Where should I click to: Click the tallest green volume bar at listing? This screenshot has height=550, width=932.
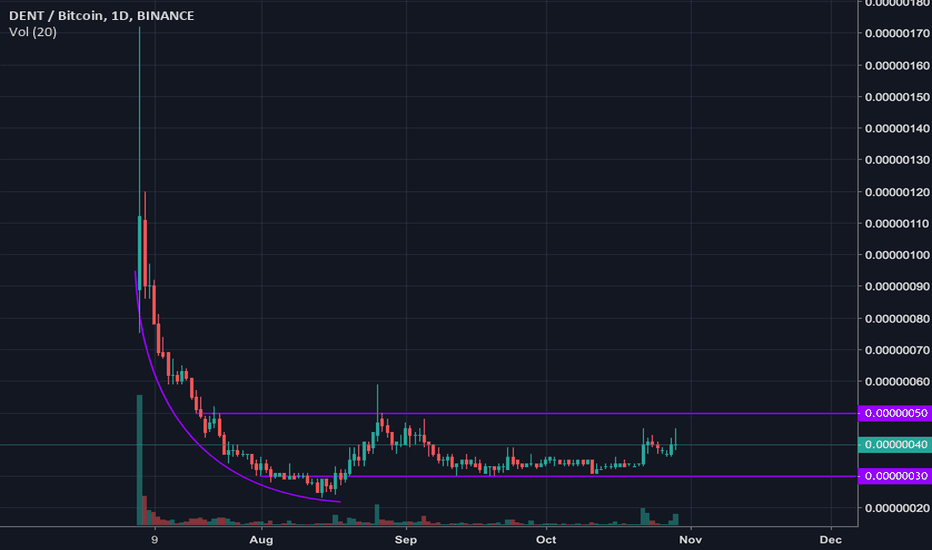point(140,460)
